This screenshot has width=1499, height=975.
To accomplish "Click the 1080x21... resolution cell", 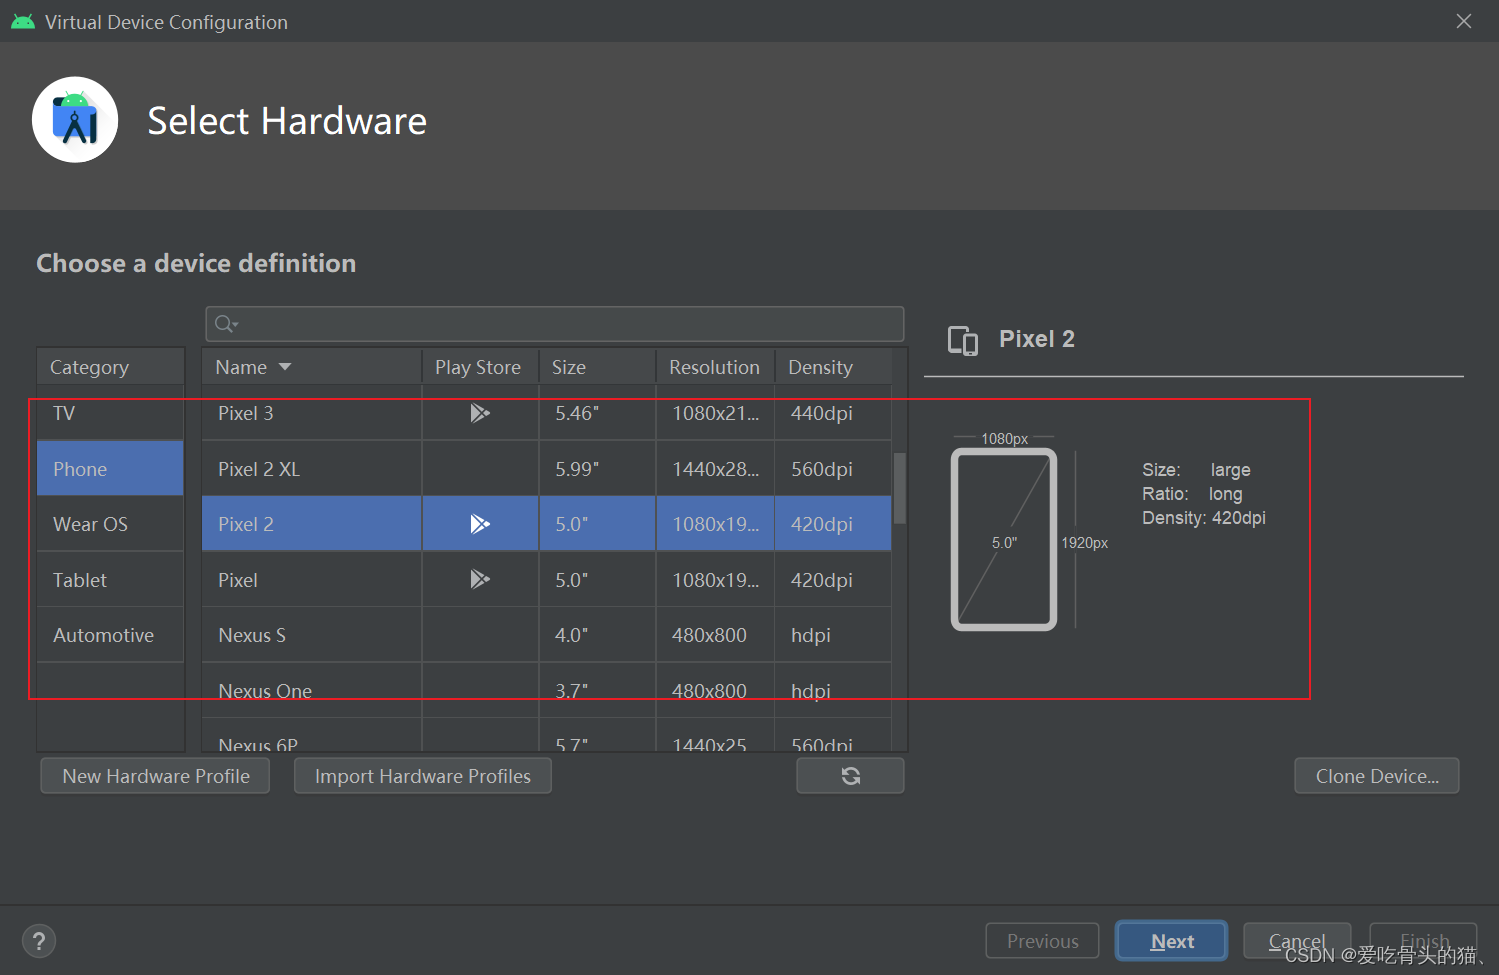I will [715, 413].
